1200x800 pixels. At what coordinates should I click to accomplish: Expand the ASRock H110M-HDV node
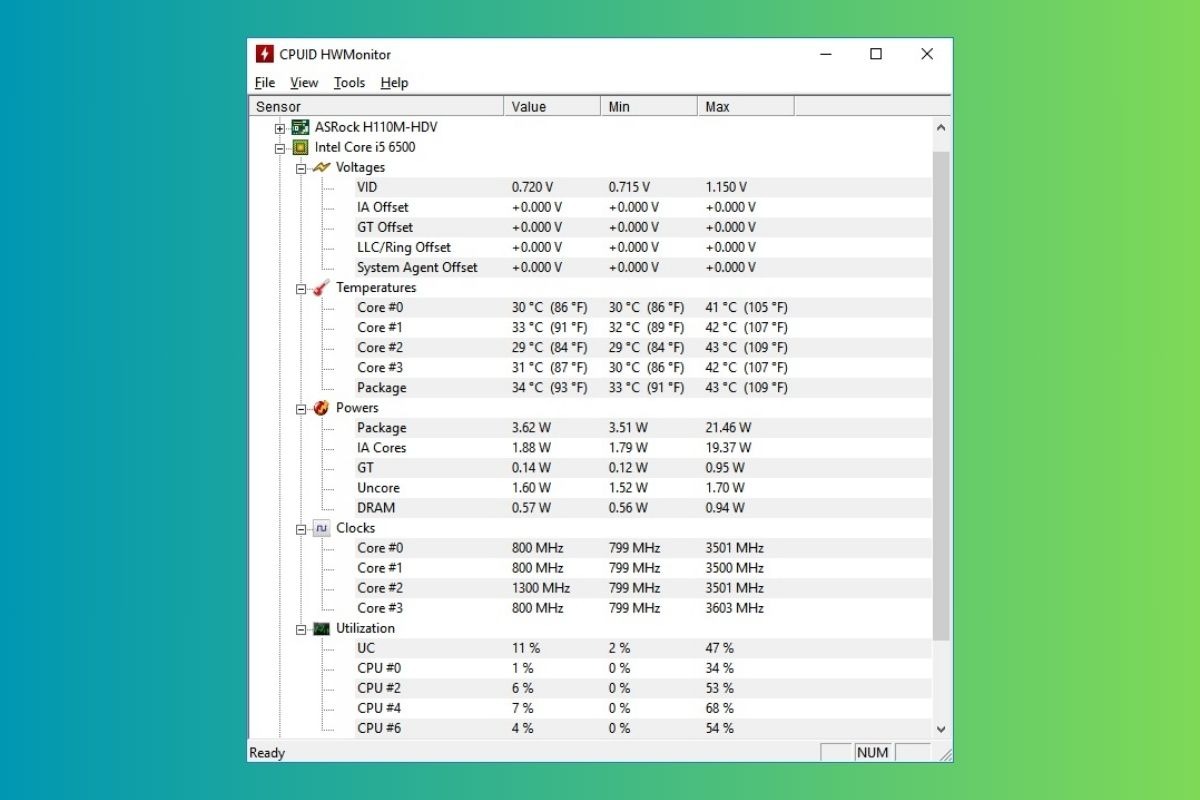[x=280, y=128]
